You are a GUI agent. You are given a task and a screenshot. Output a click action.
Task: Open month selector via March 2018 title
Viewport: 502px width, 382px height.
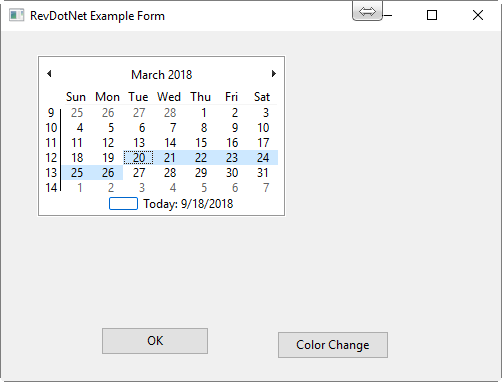pos(162,74)
